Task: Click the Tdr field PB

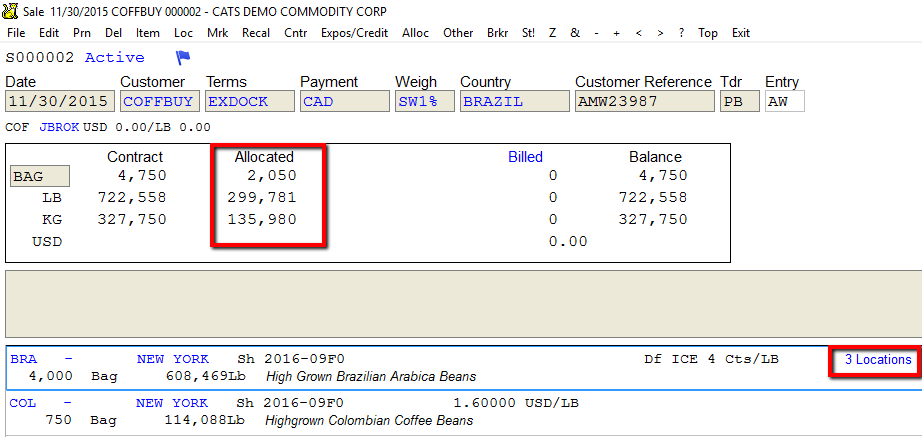Action: coord(740,101)
